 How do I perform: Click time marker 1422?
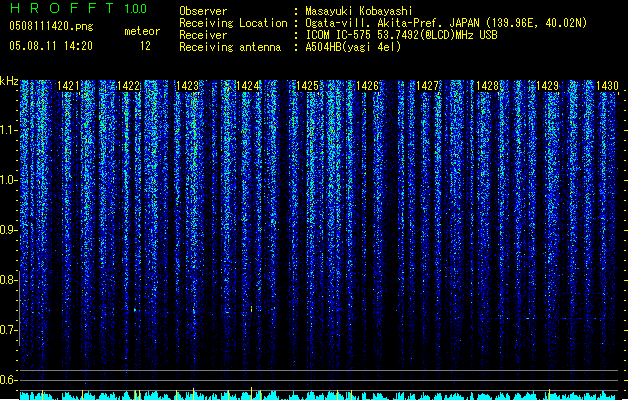pos(128,86)
